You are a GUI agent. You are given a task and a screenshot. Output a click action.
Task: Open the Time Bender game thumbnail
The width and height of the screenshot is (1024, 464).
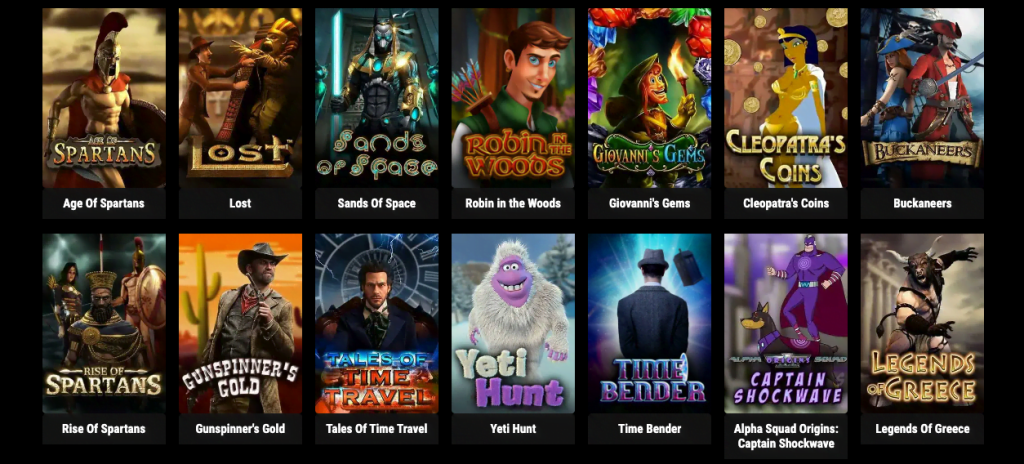(x=650, y=323)
